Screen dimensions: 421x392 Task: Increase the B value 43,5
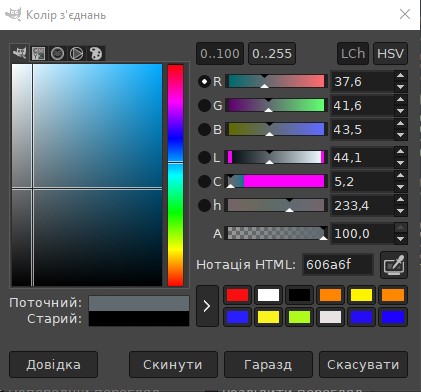pos(401,124)
